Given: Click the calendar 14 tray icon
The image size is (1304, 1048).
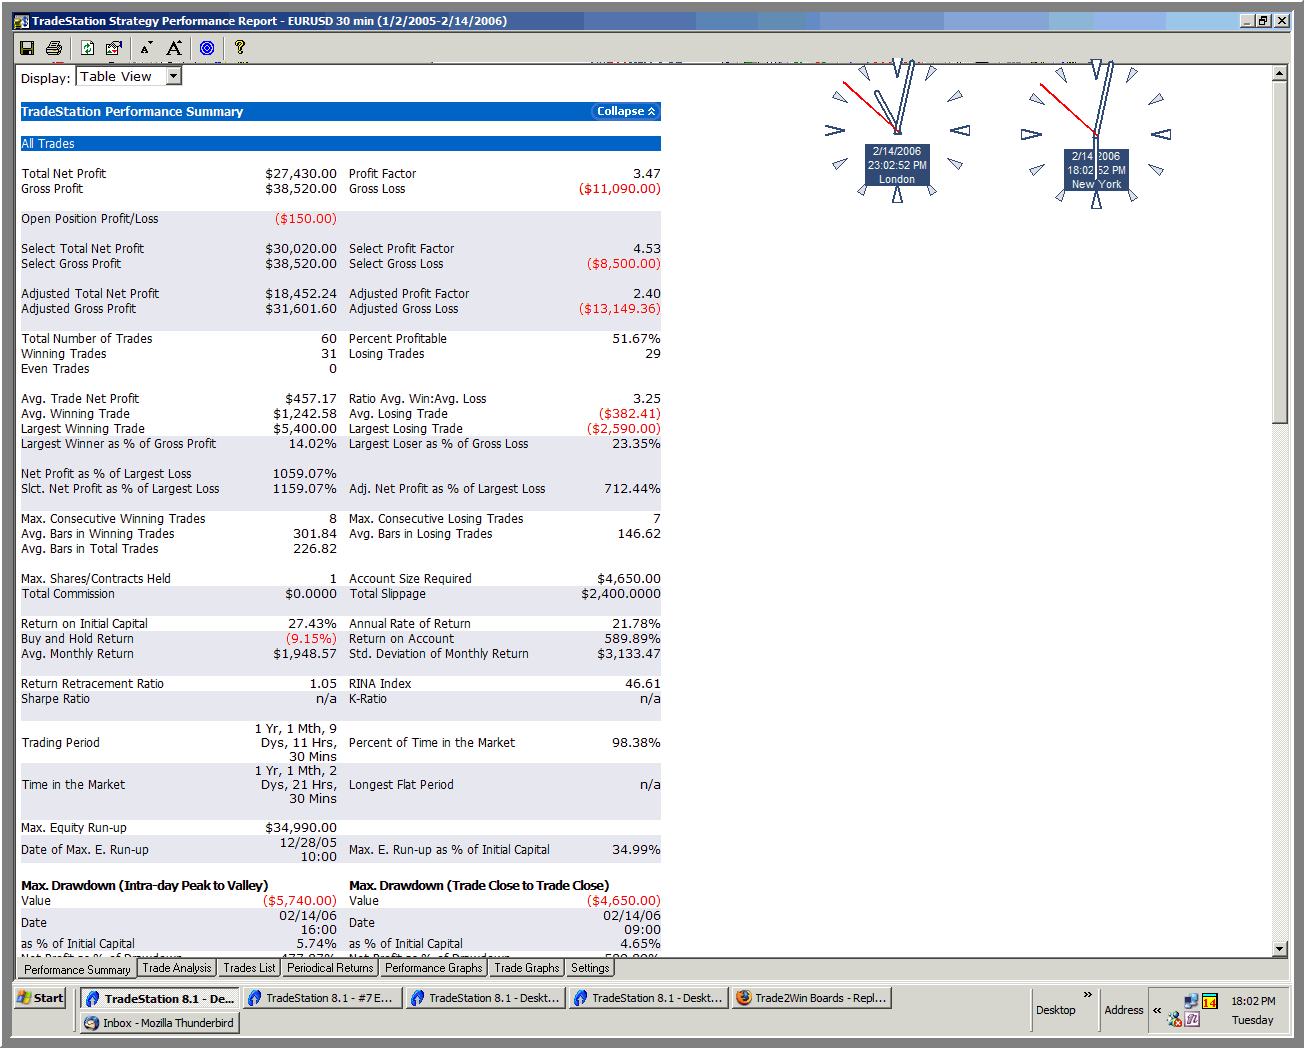Looking at the screenshot, I should [x=1209, y=1001].
